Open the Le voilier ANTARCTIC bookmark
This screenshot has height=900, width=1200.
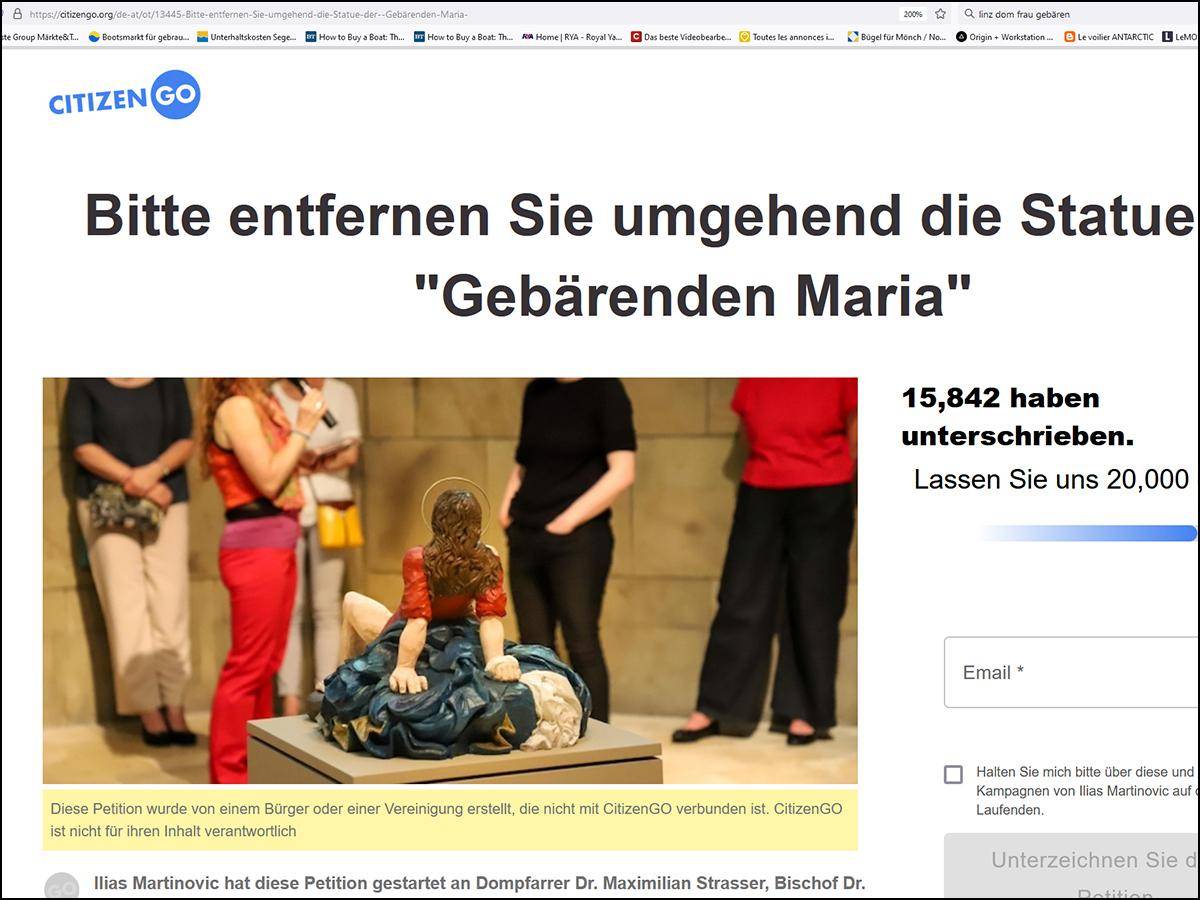[x=1109, y=37]
